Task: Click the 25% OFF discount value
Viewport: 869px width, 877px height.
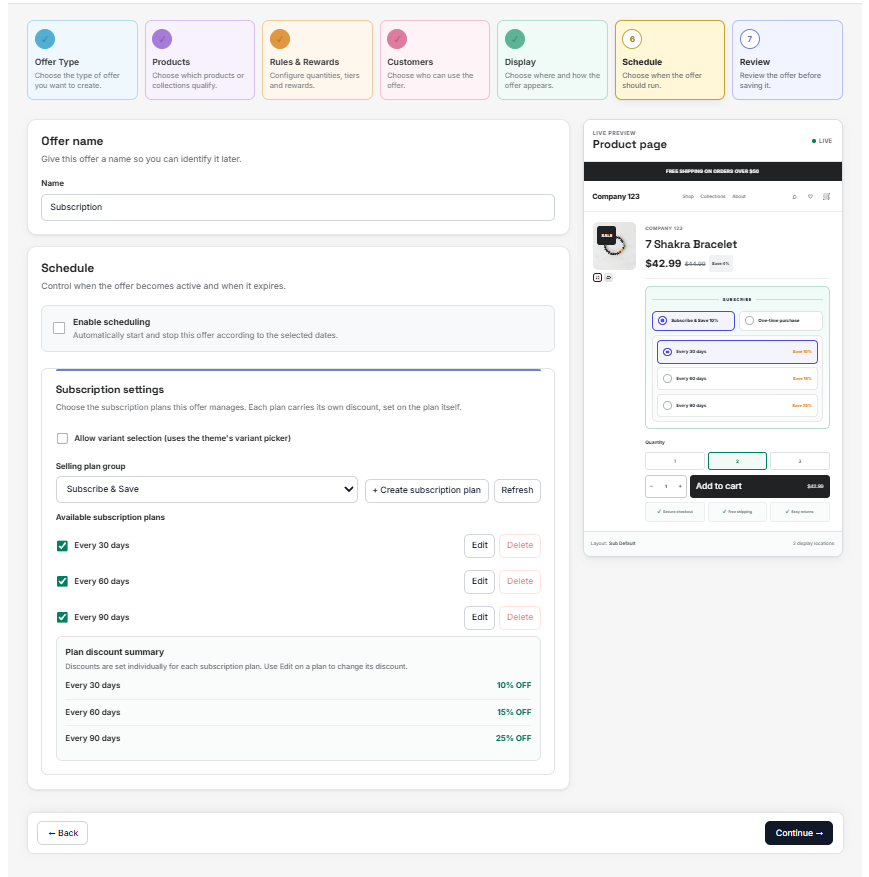Action: pos(513,739)
